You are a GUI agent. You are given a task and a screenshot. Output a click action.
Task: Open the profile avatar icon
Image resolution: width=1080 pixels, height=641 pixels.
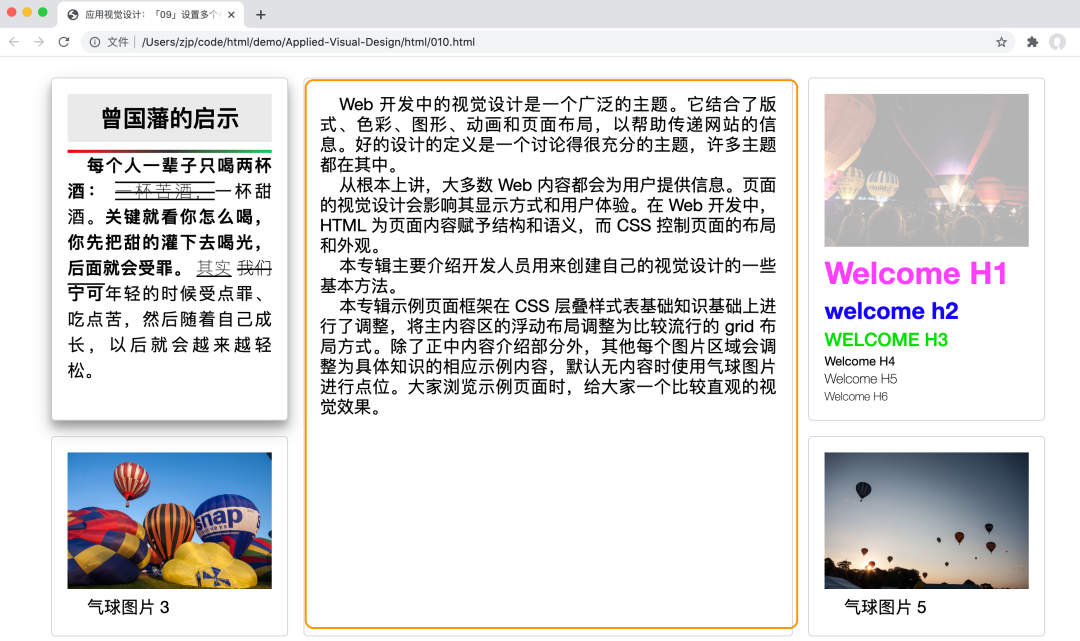[1057, 42]
